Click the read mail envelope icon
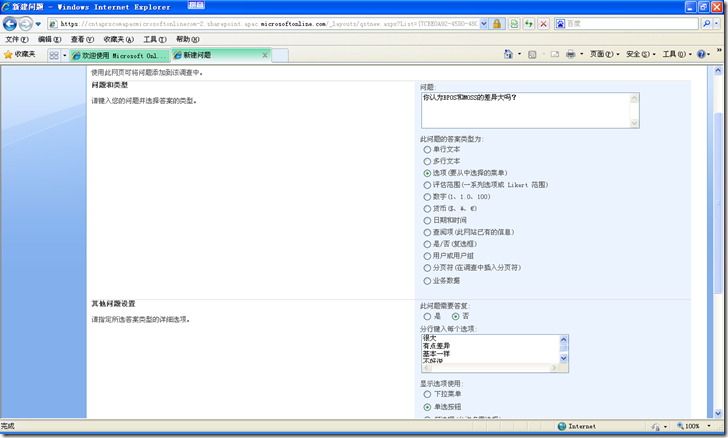The image size is (728, 438). coord(555,54)
